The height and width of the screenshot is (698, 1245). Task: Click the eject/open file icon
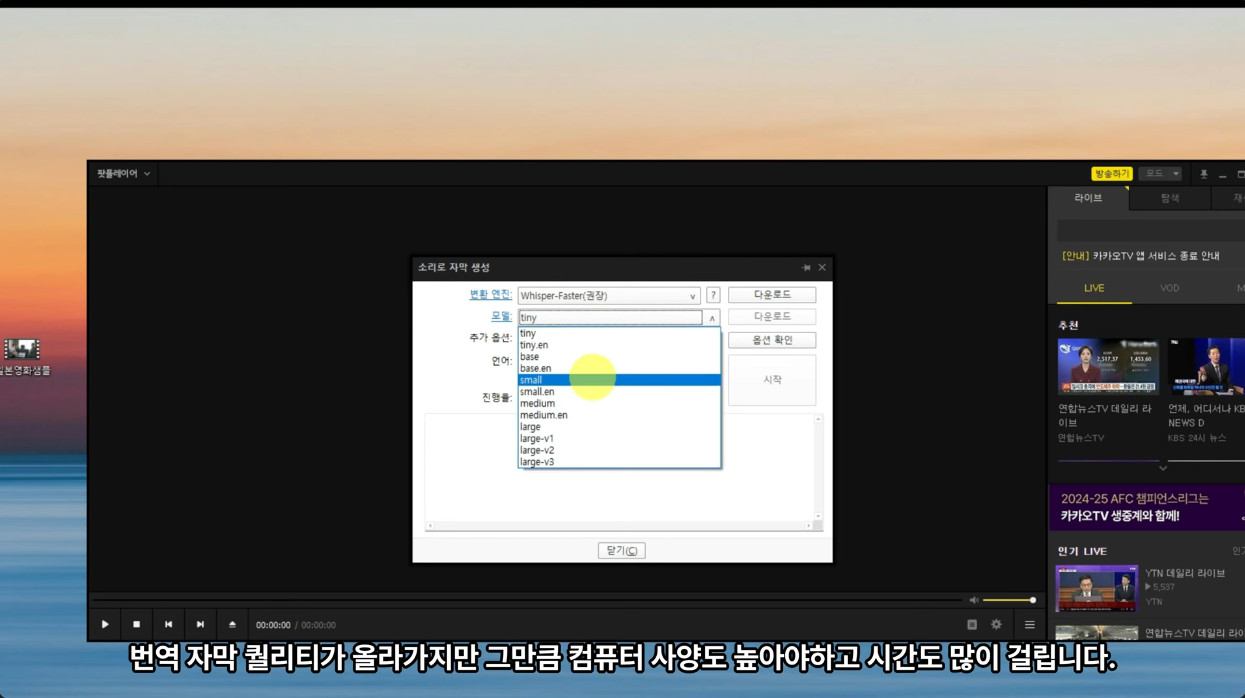tap(232, 625)
